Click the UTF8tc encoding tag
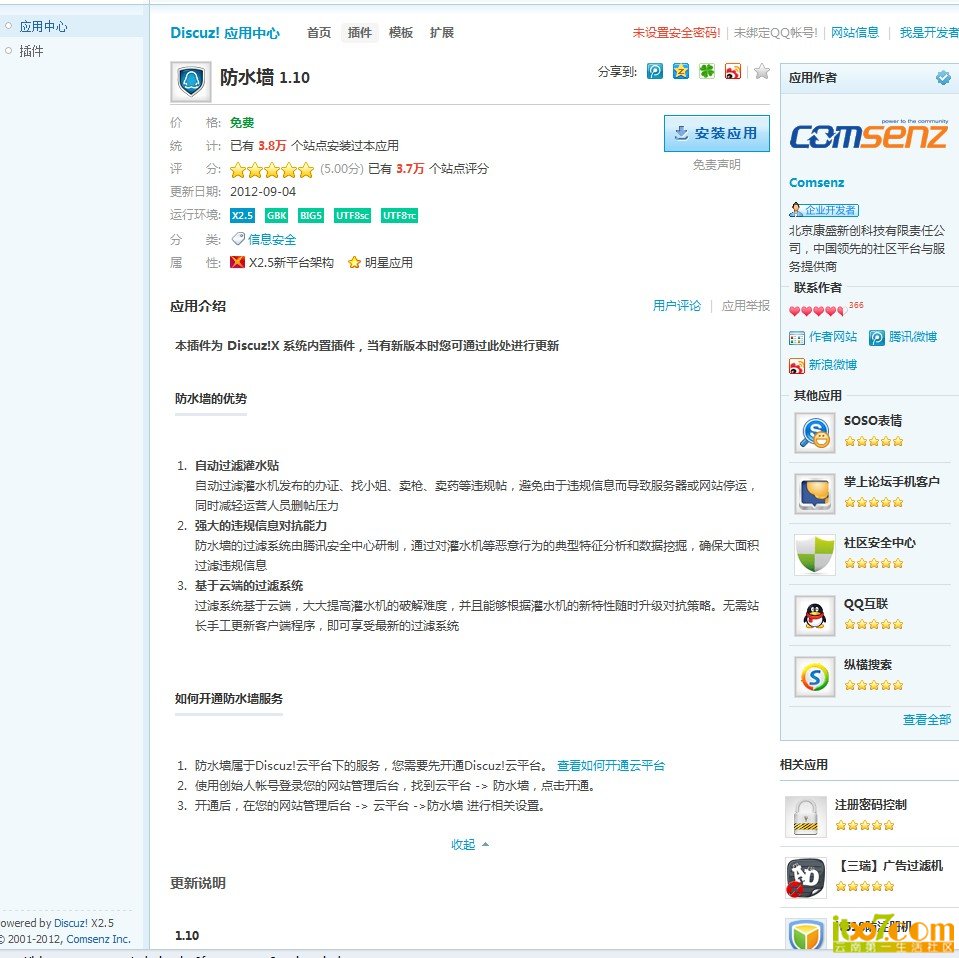 (x=399, y=215)
